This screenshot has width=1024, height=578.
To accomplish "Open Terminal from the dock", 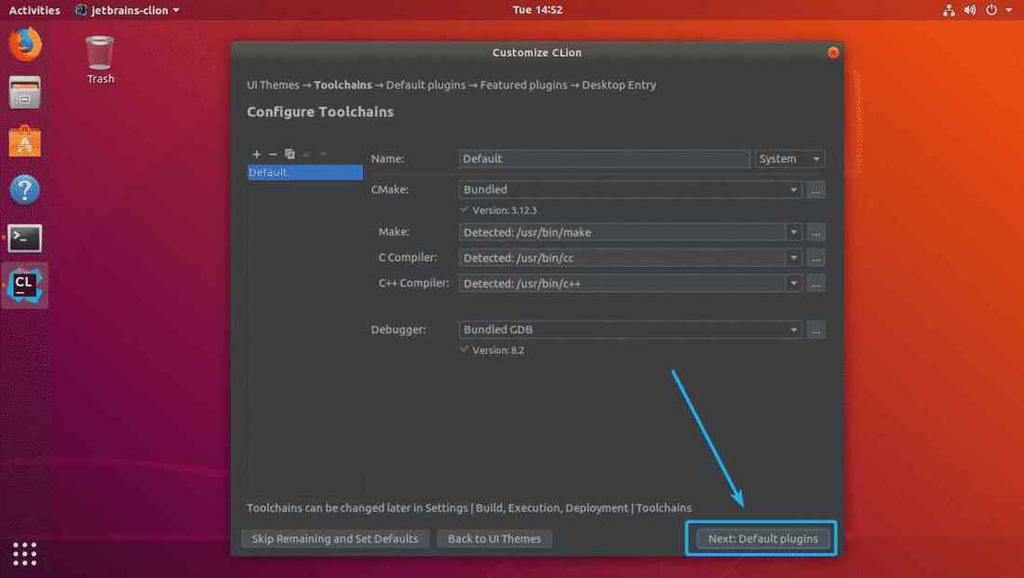I will tap(25, 238).
